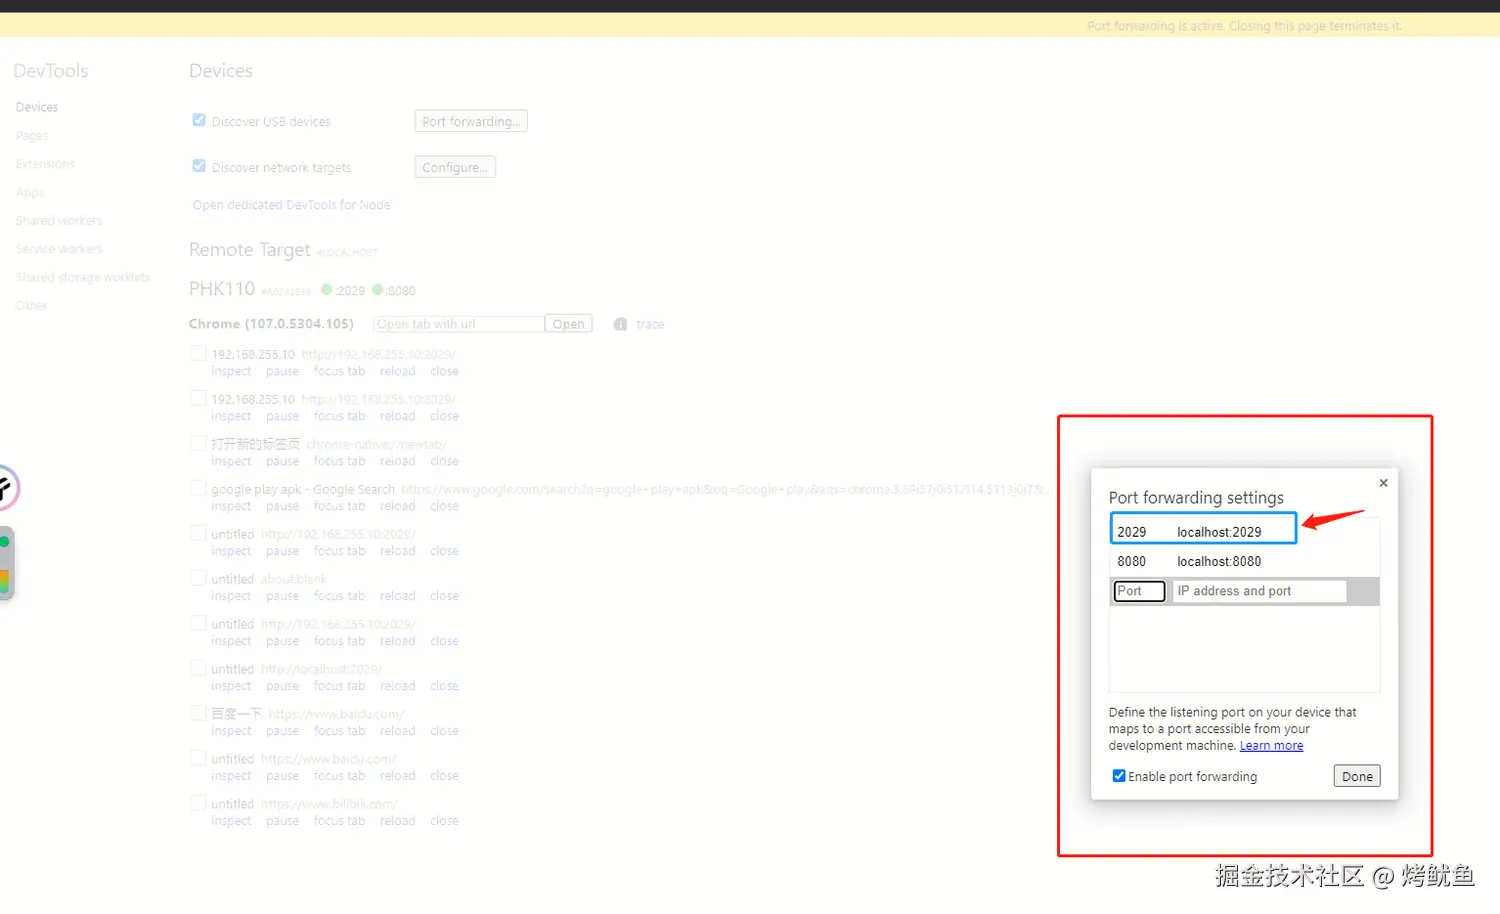Pause untitled www.bilibili.com tab
The height and width of the screenshot is (914, 1500).
pos(282,821)
